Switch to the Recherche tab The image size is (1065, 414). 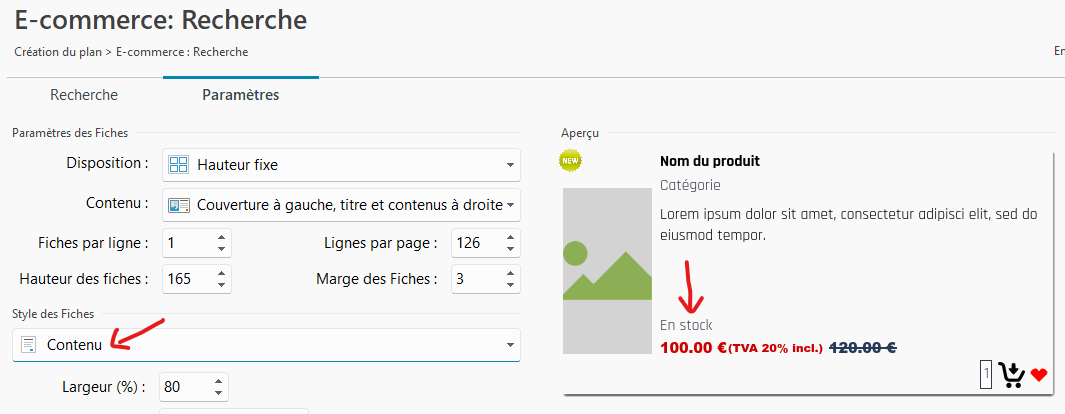pyautogui.click(x=84, y=95)
